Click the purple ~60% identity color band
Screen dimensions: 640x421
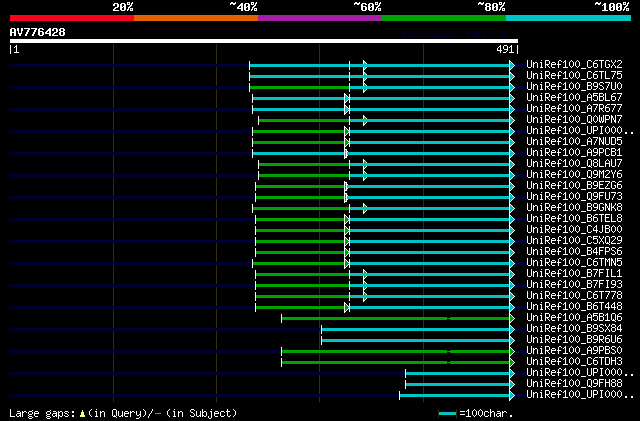(320, 18)
